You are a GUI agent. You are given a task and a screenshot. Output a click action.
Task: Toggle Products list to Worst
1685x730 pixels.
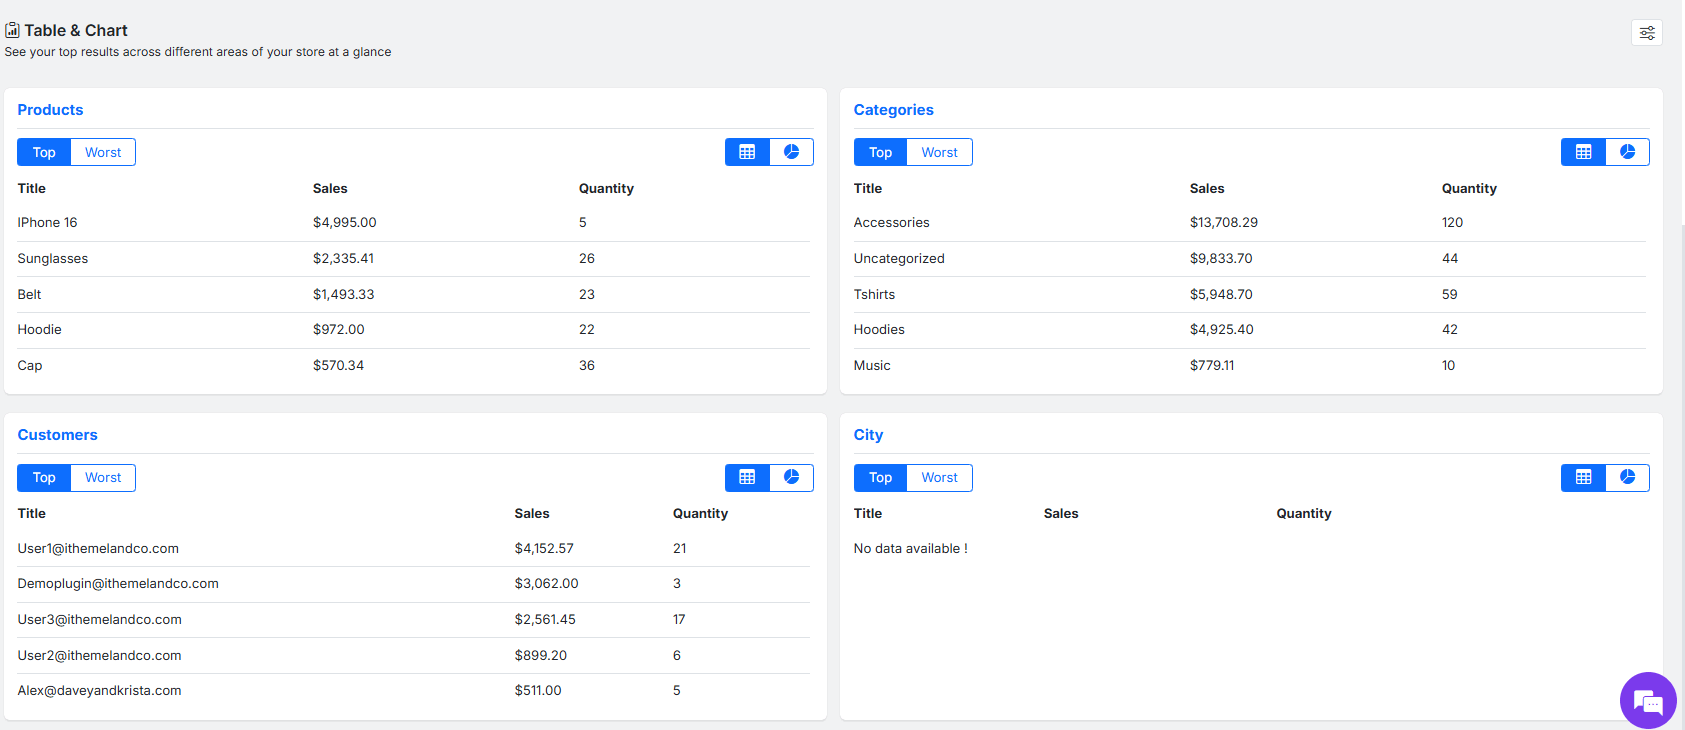[x=103, y=152]
